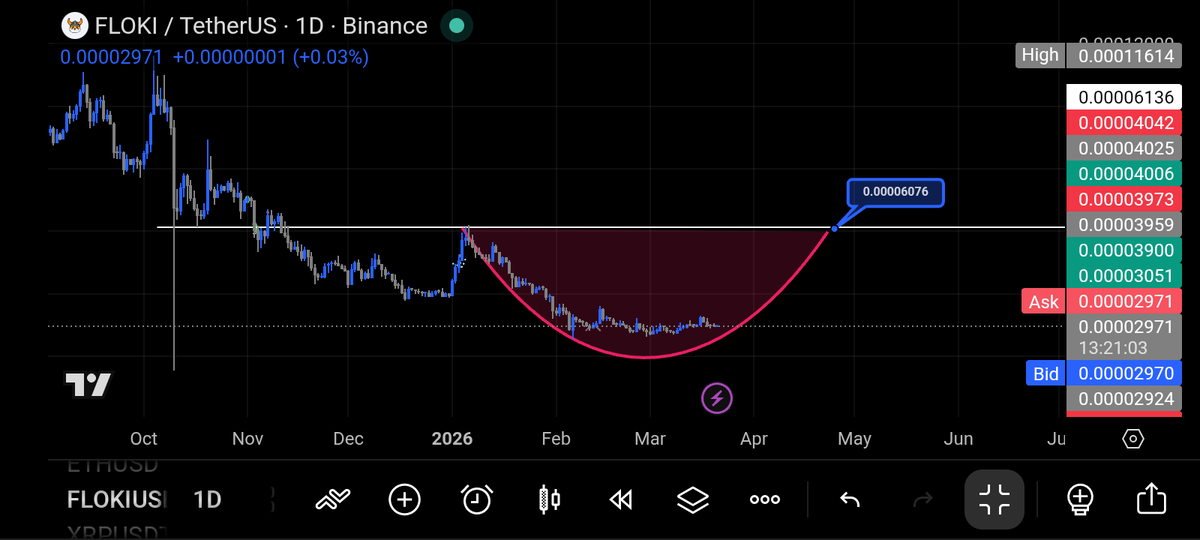Click the 0.00003051 green price label
This screenshot has width=1200, height=540.
tap(1124, 276)
